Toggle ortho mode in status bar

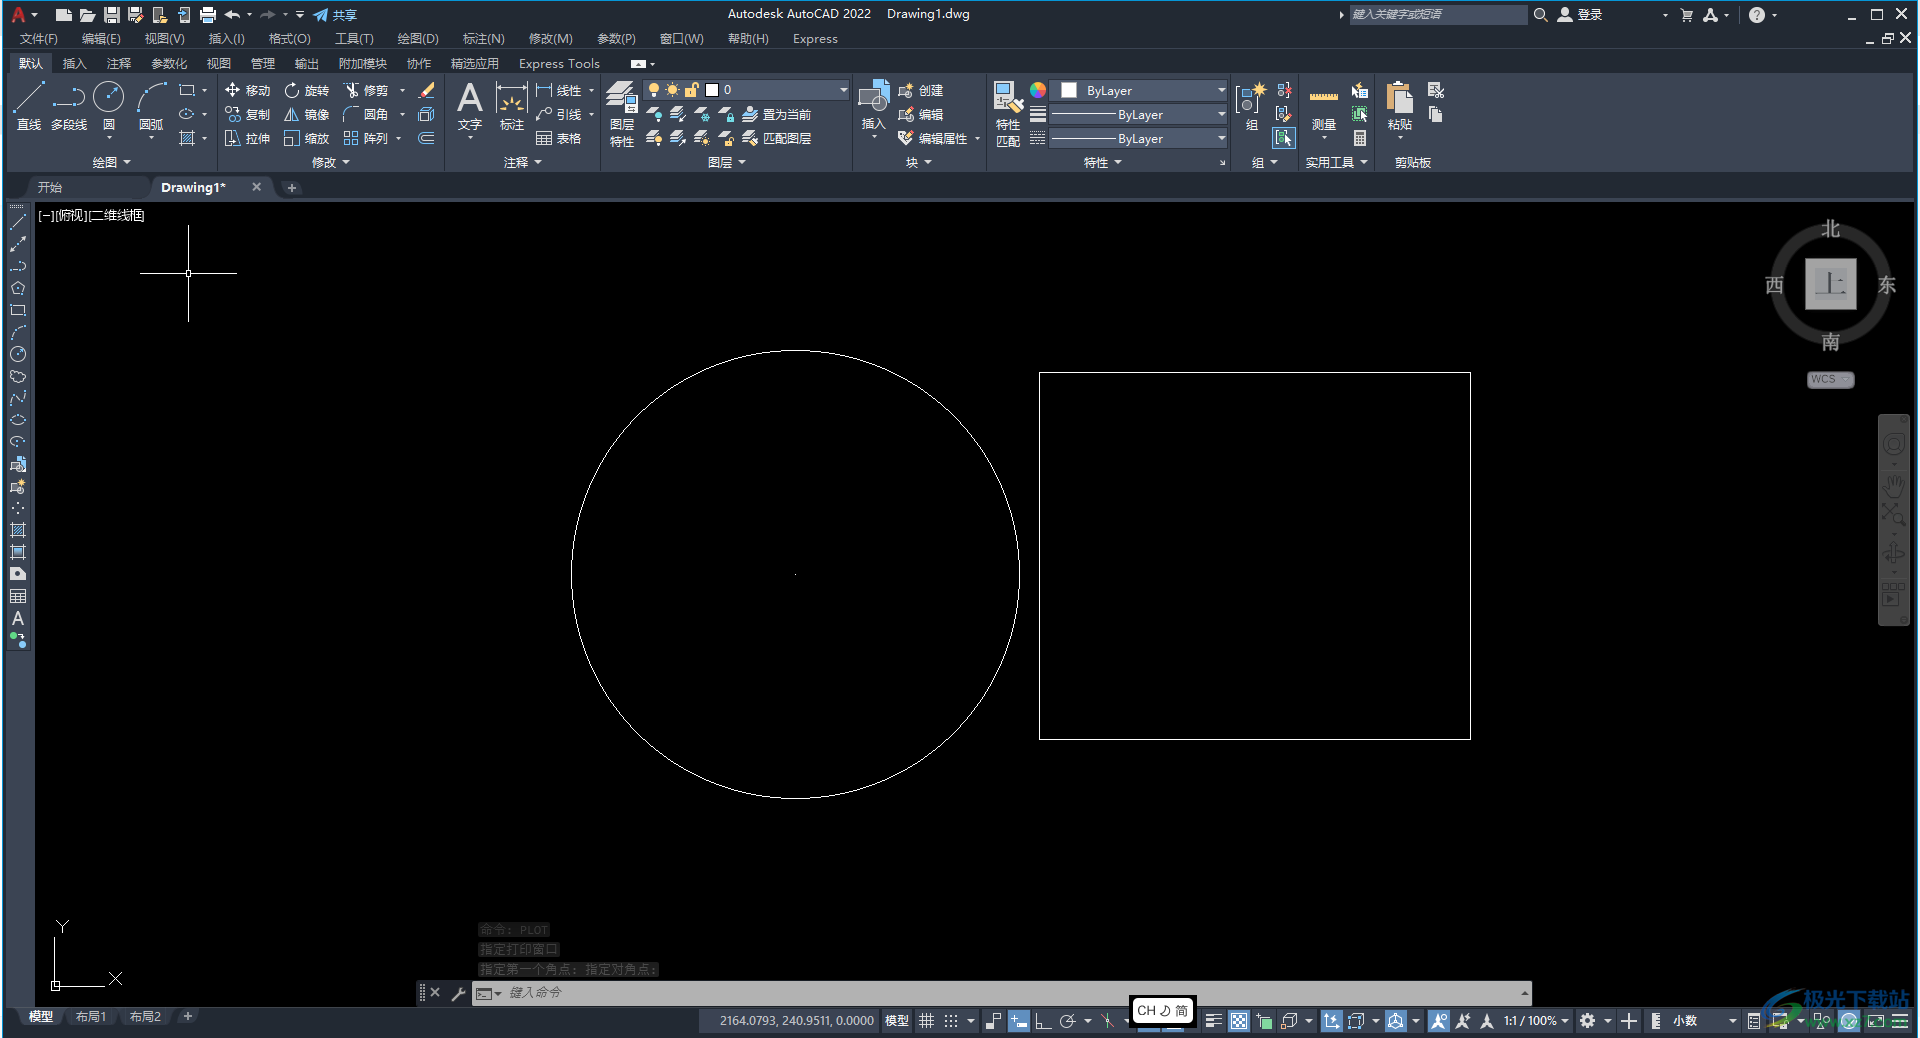click(x=1042, y=1021)
